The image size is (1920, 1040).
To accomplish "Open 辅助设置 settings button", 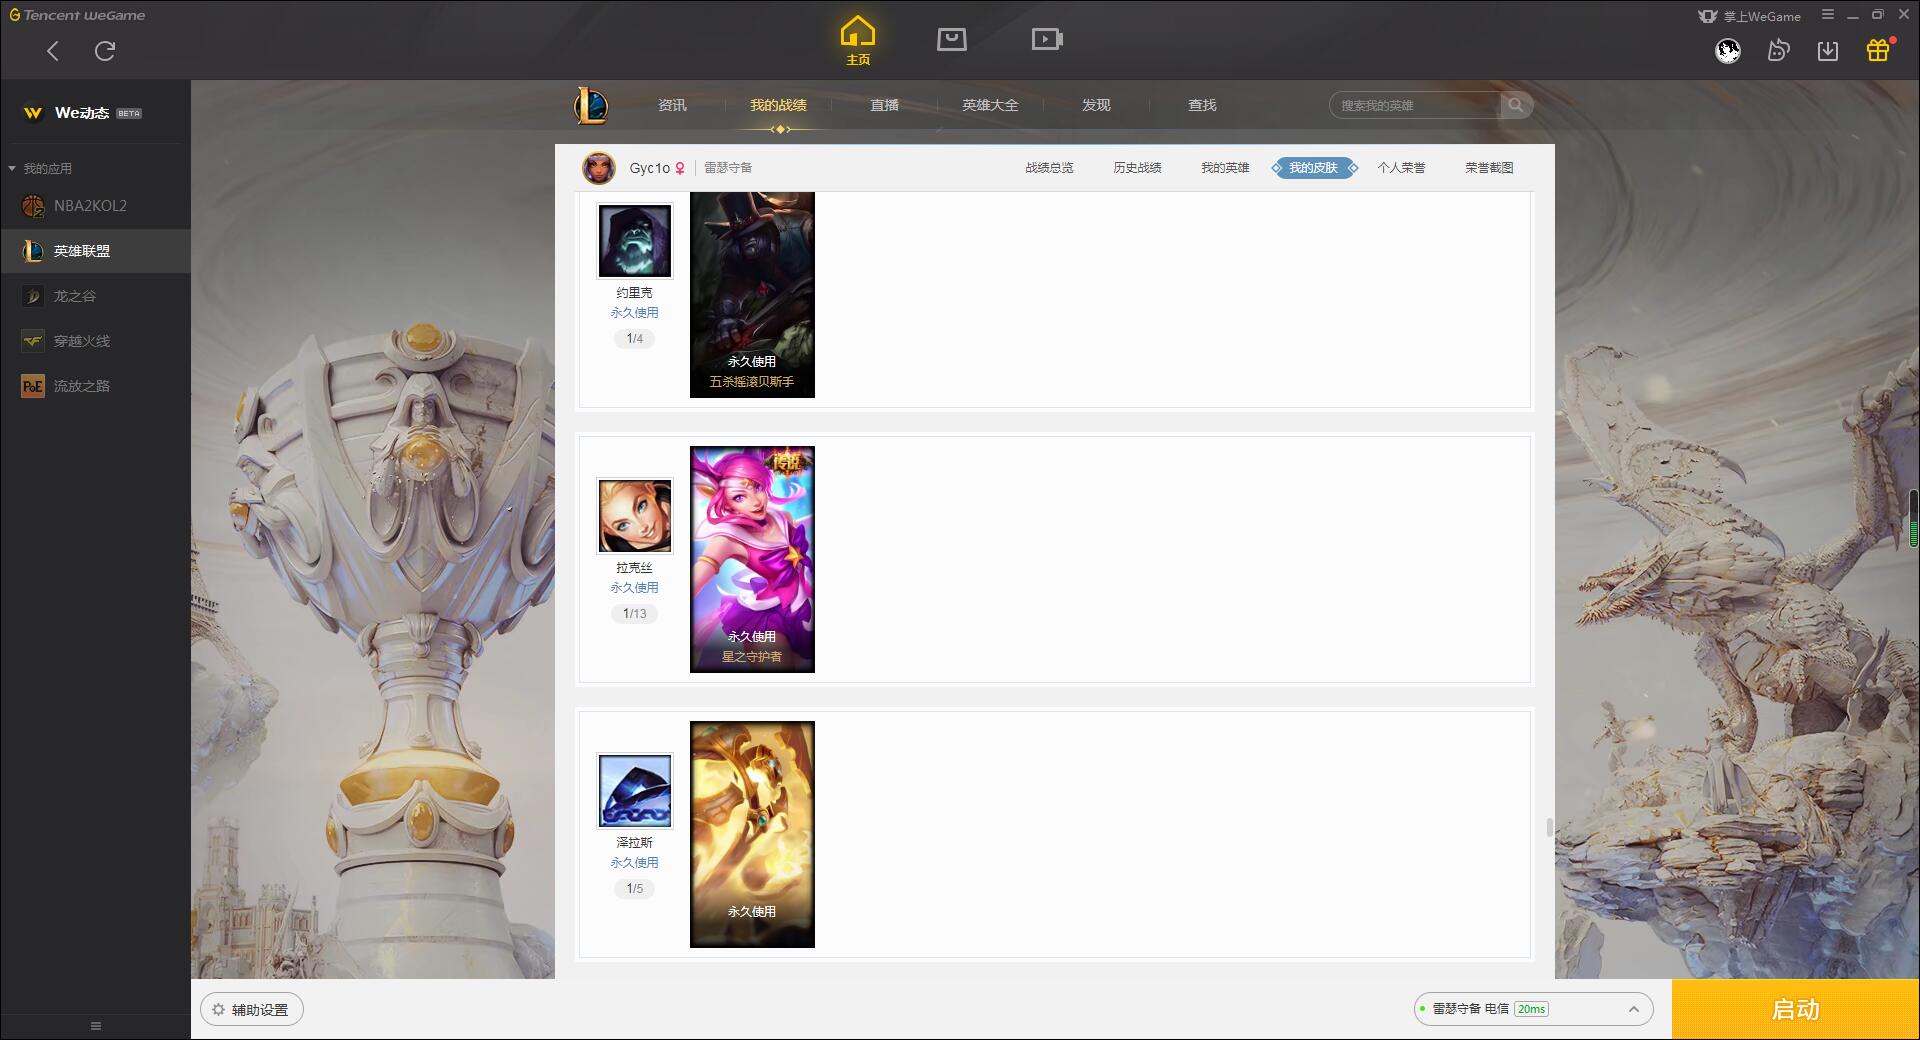I will tap(252, 1010).
